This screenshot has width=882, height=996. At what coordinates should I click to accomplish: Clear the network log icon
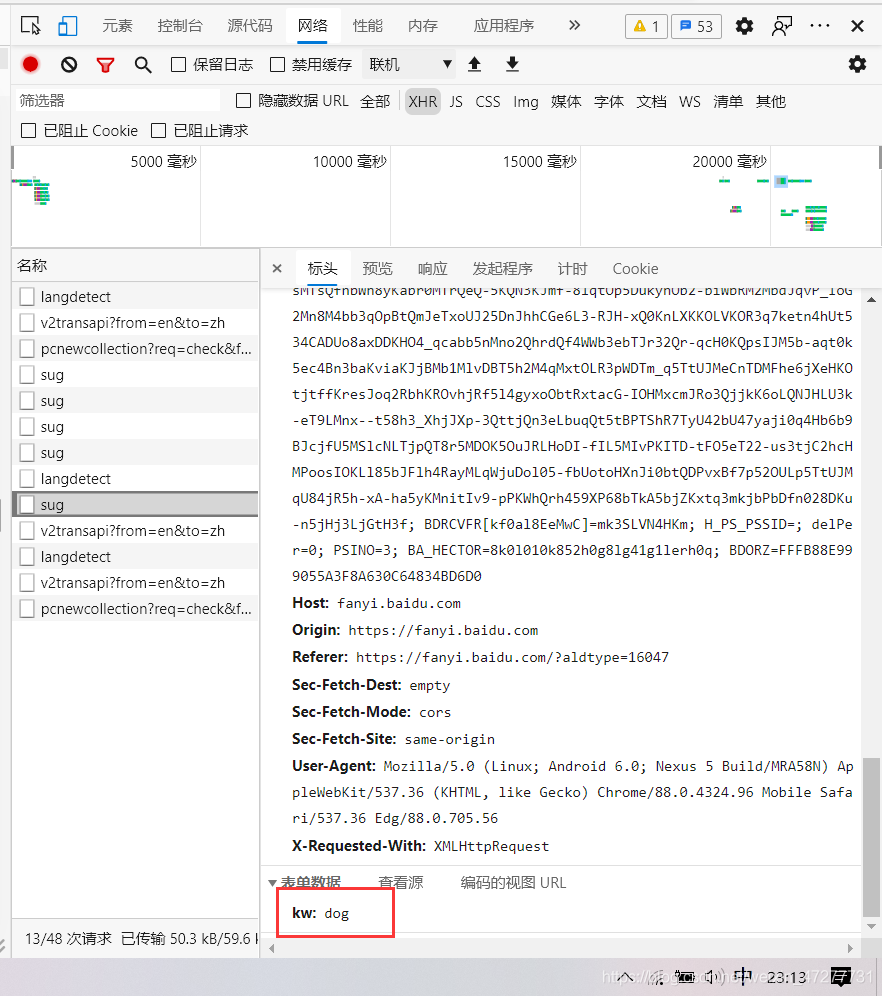[69, 64]
